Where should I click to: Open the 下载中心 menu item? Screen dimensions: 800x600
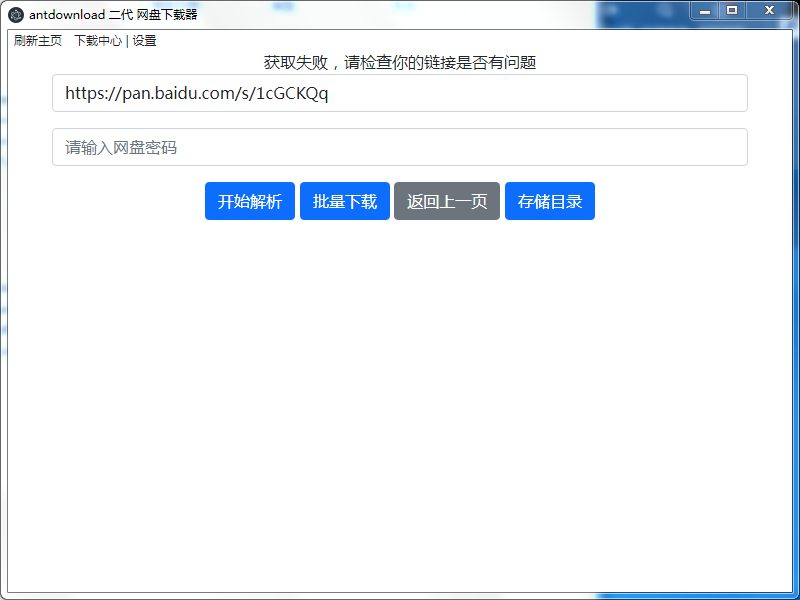(x=98, y=41)
